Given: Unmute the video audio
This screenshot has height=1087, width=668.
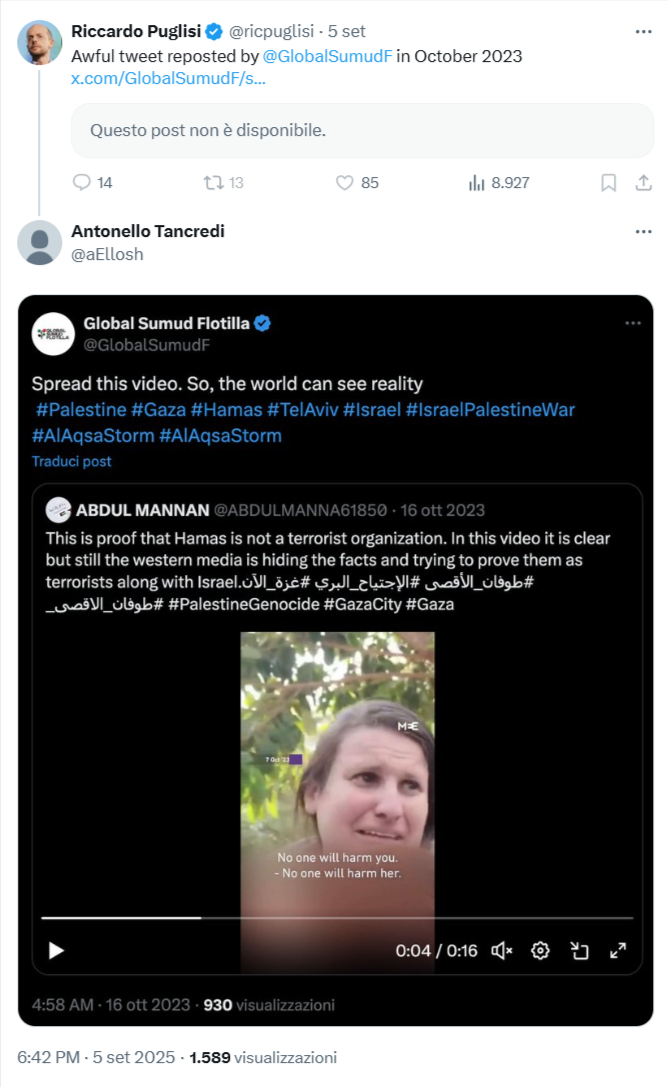Looking at the screenshot, I should [x=502, y=950].
